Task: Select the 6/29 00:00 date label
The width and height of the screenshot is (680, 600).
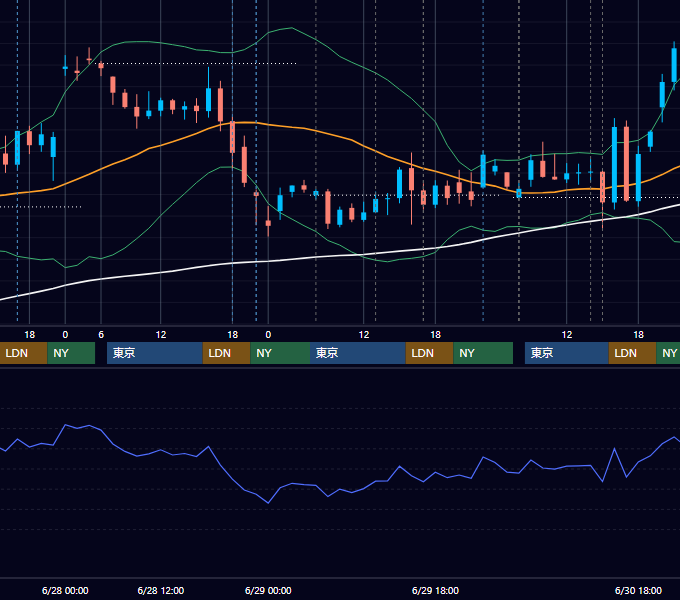Action: (268, 590)
